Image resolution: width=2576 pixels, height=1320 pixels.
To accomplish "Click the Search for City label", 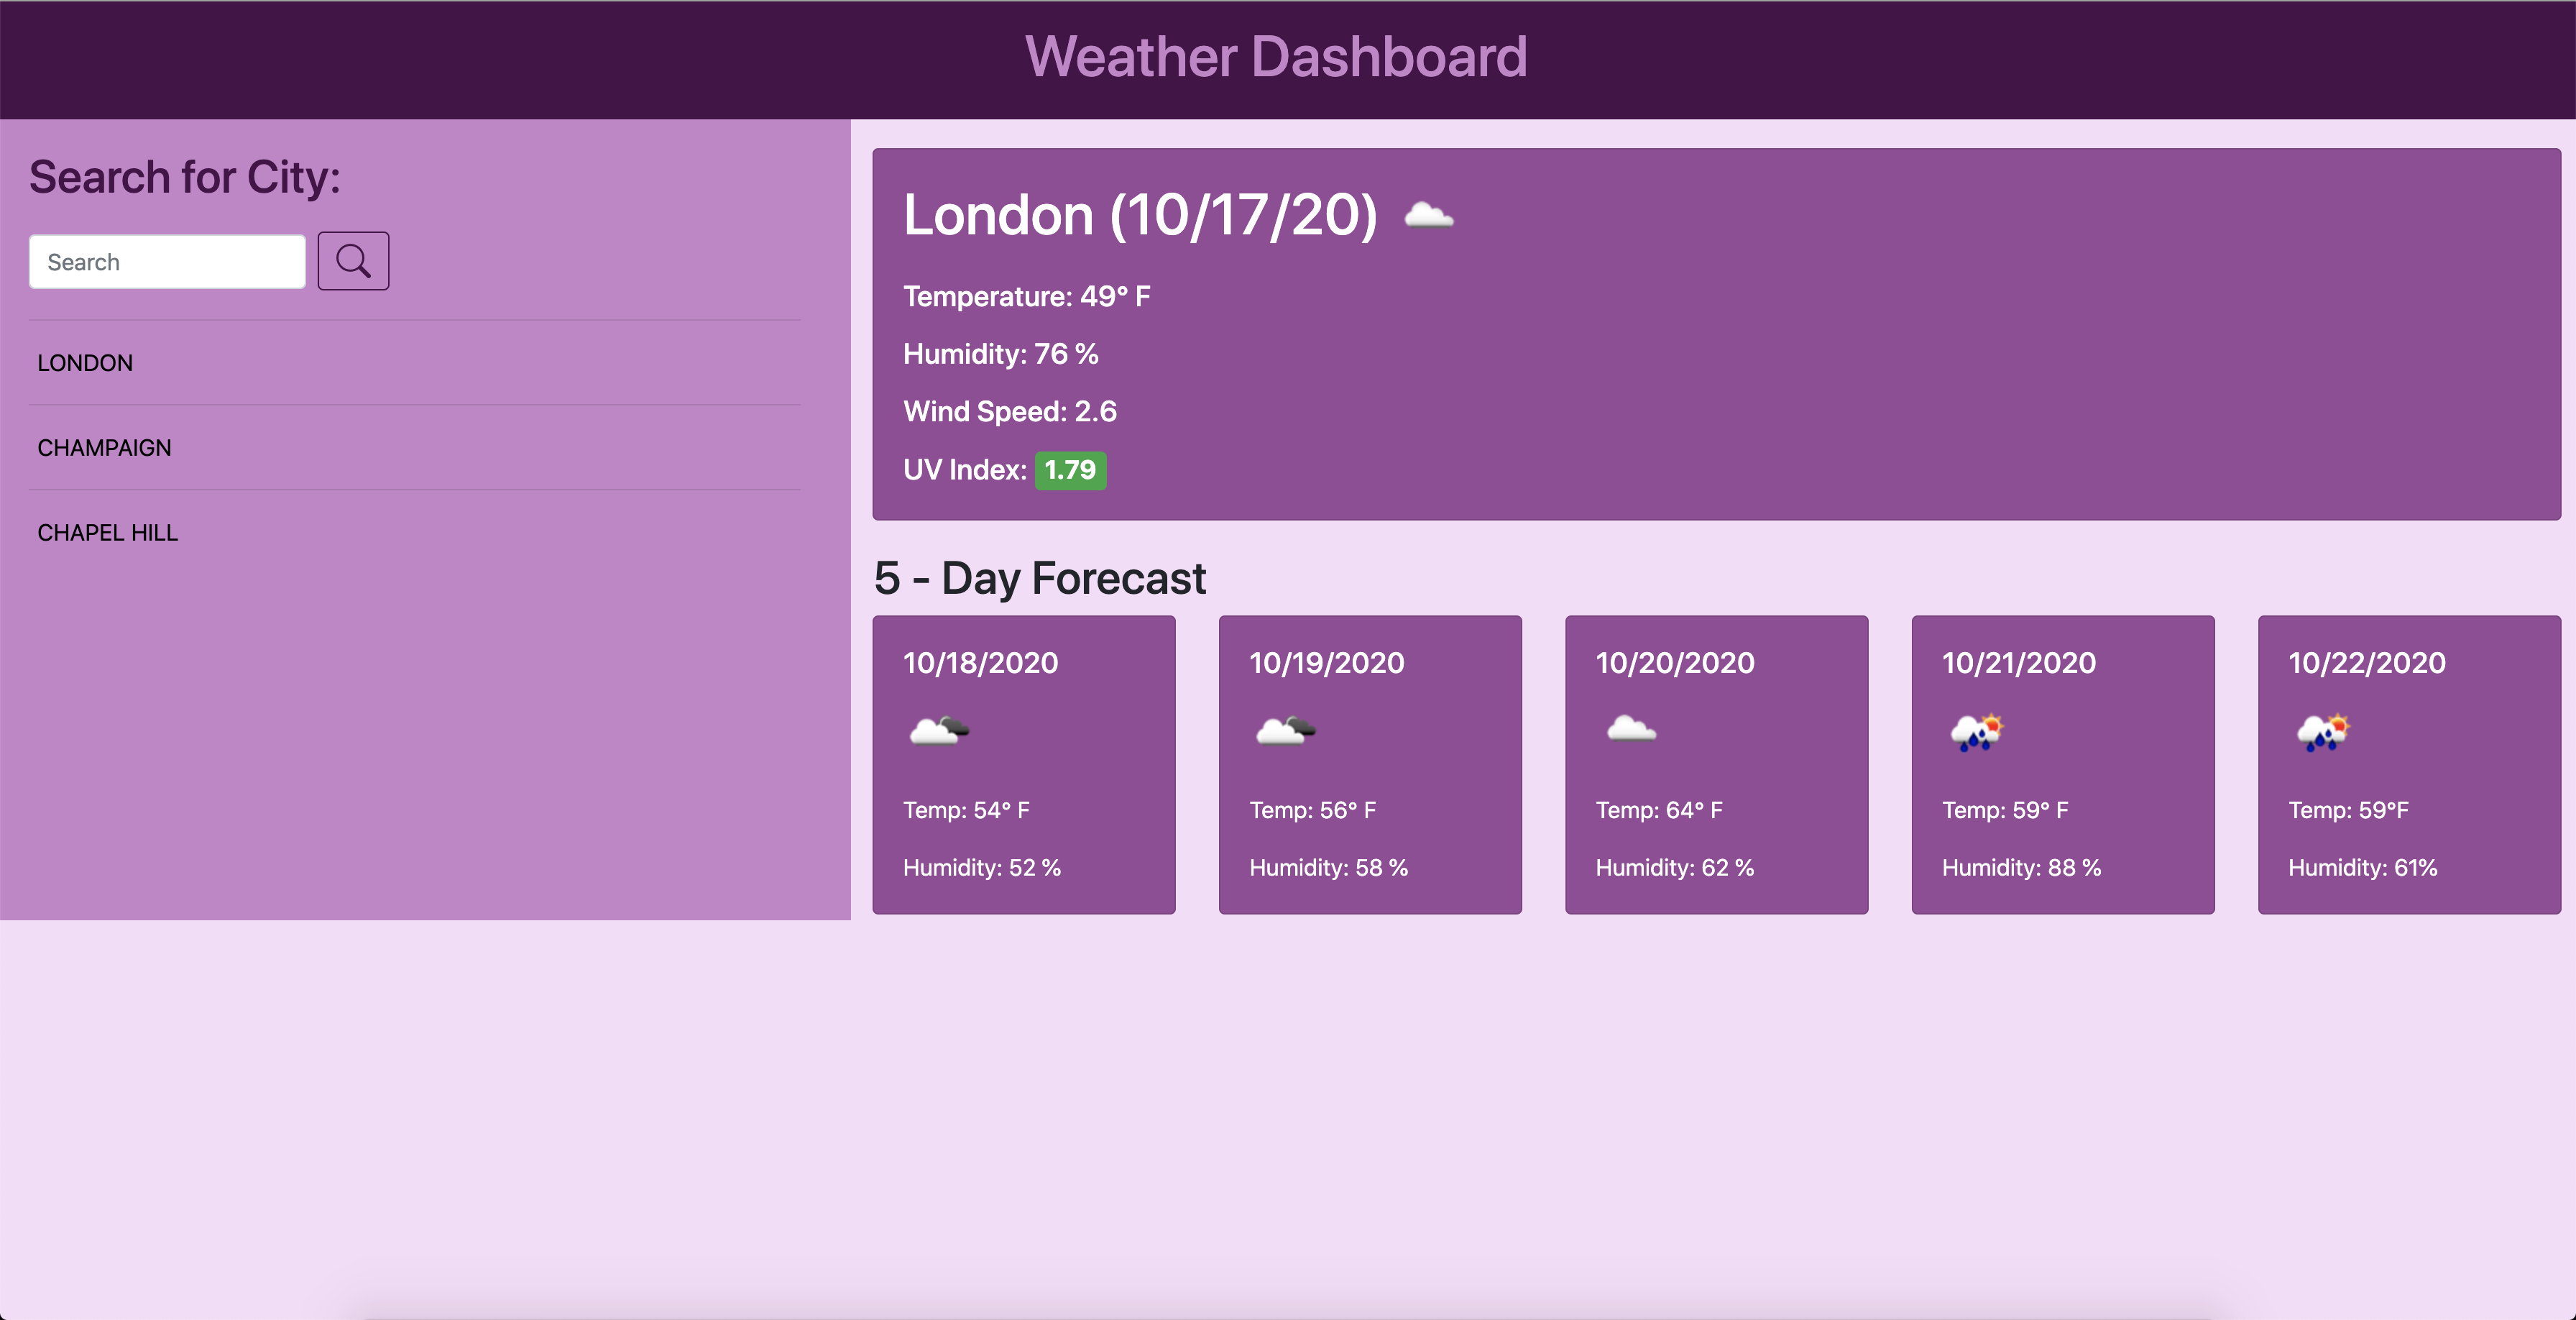I will point(185,178).
